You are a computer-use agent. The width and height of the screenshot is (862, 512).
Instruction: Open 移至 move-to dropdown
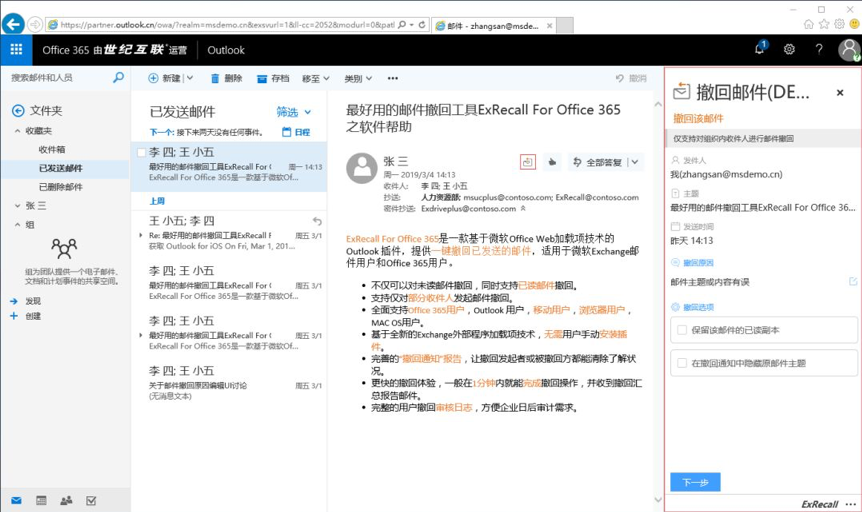click(x=316, y=79)
